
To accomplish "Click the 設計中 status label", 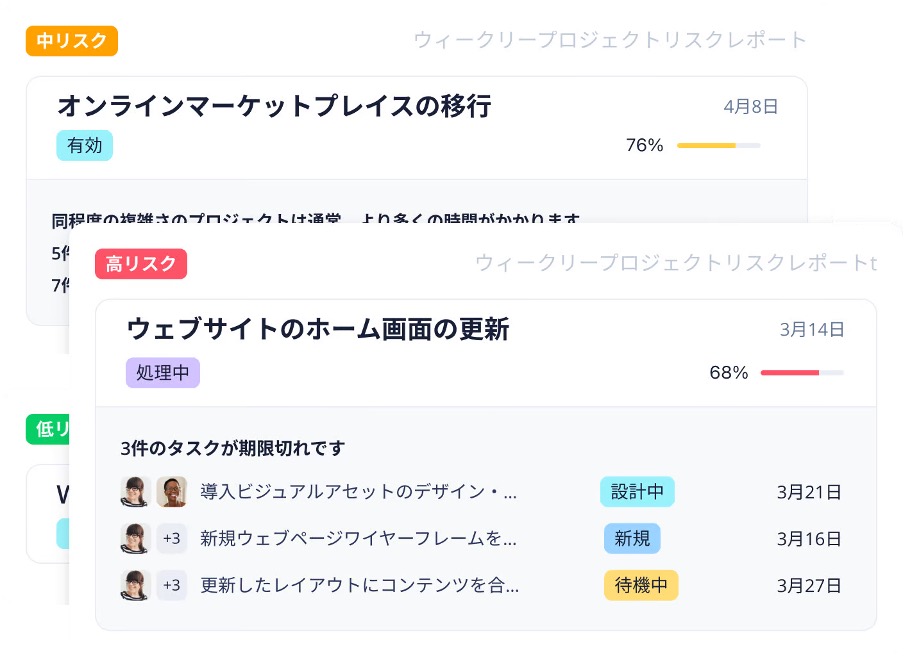I will click(637, 492).
